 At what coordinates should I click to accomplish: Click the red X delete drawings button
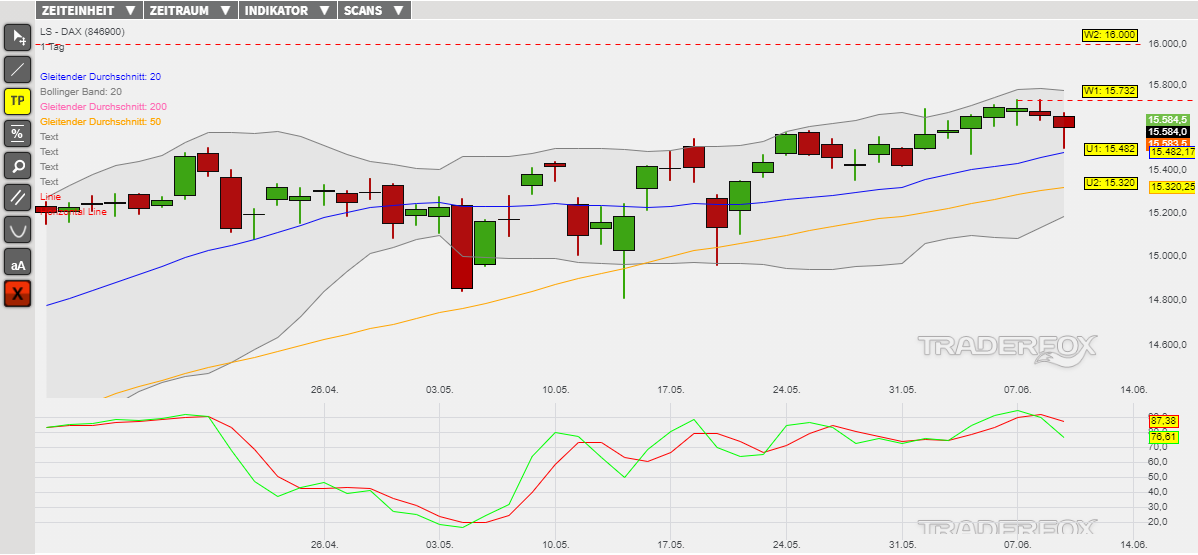[18, 294]
